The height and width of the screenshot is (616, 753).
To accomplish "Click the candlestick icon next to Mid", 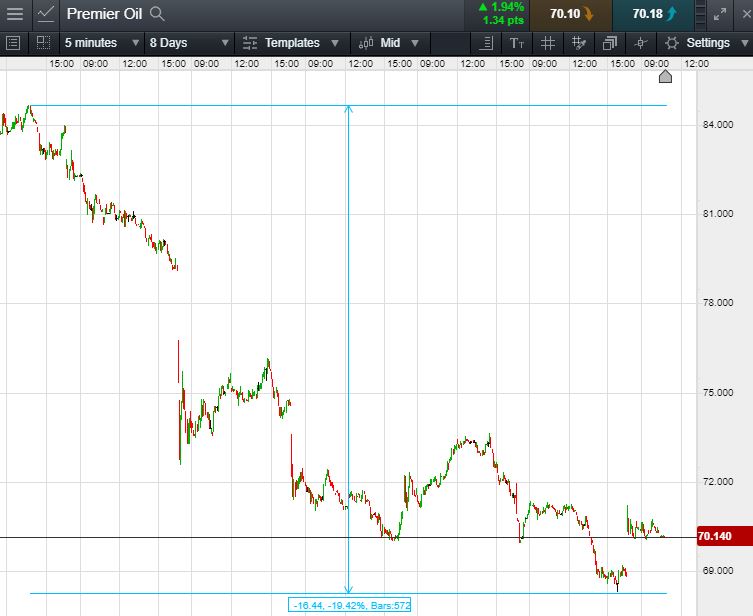I will point(366,43).
